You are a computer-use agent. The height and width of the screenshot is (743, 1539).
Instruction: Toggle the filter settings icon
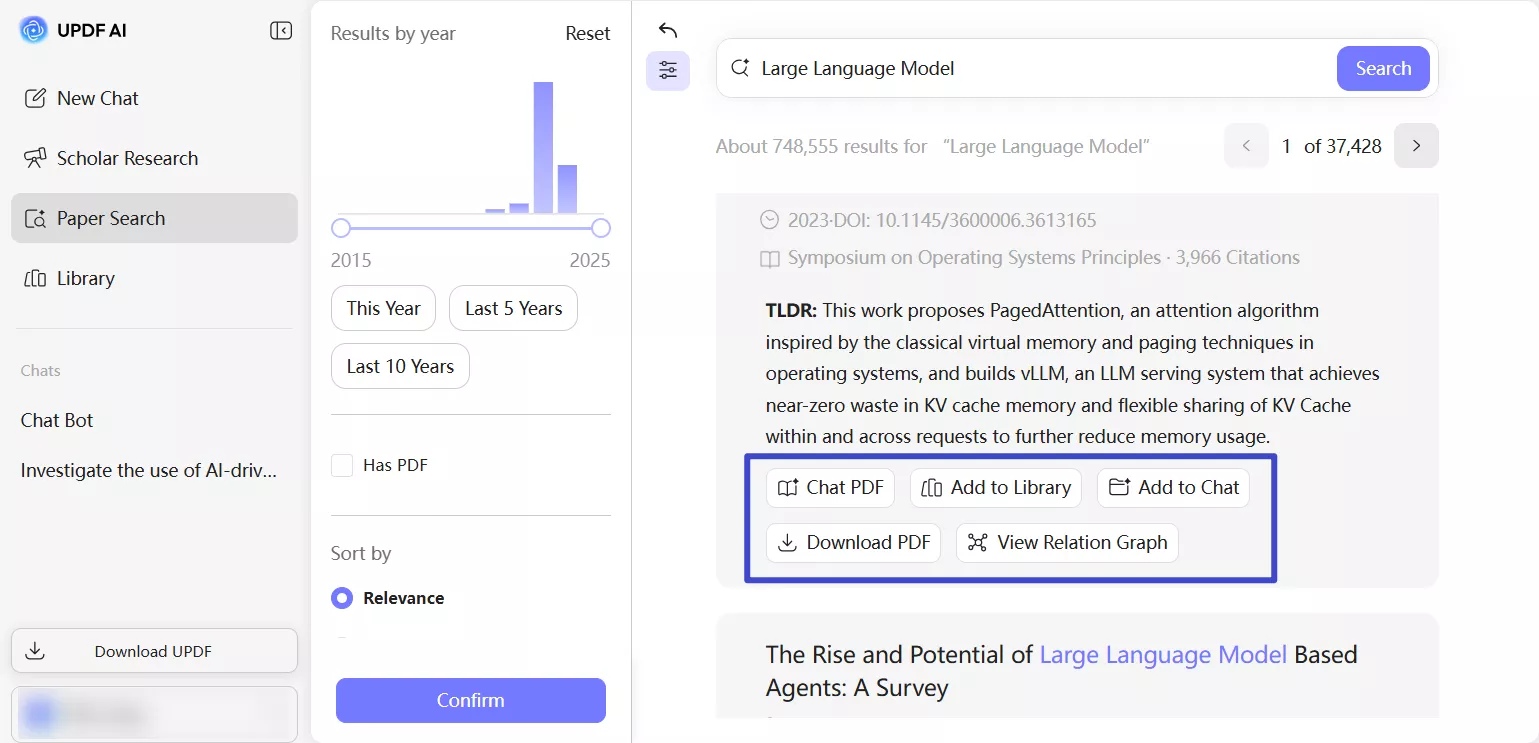tap(668, 71)
